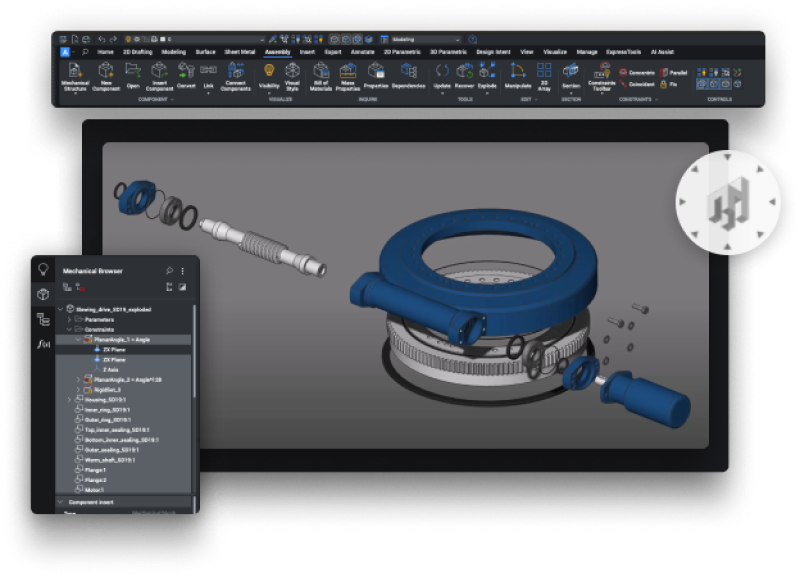Collapse the Constraints tree node
Screen dimensions: 800x576
69,328
